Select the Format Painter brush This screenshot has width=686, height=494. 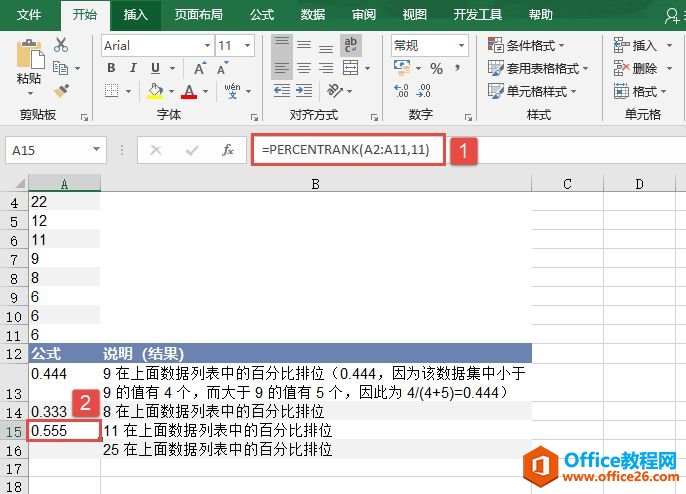tap(61, 91)
